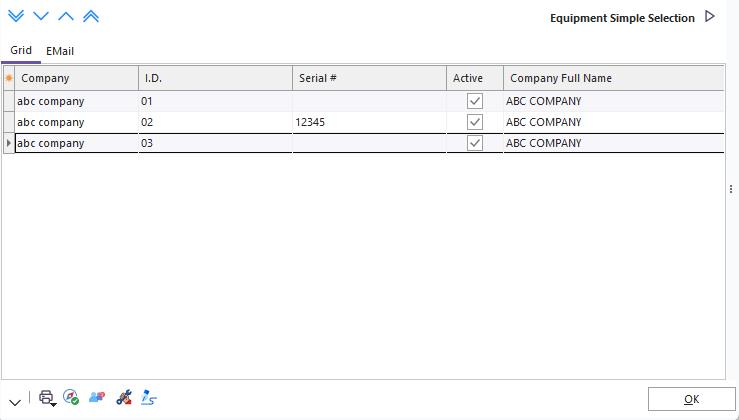Image resolution: width=739 pixels, height=420 pixels.
Task: Click the single down chevron arrow
Action: 40,17
